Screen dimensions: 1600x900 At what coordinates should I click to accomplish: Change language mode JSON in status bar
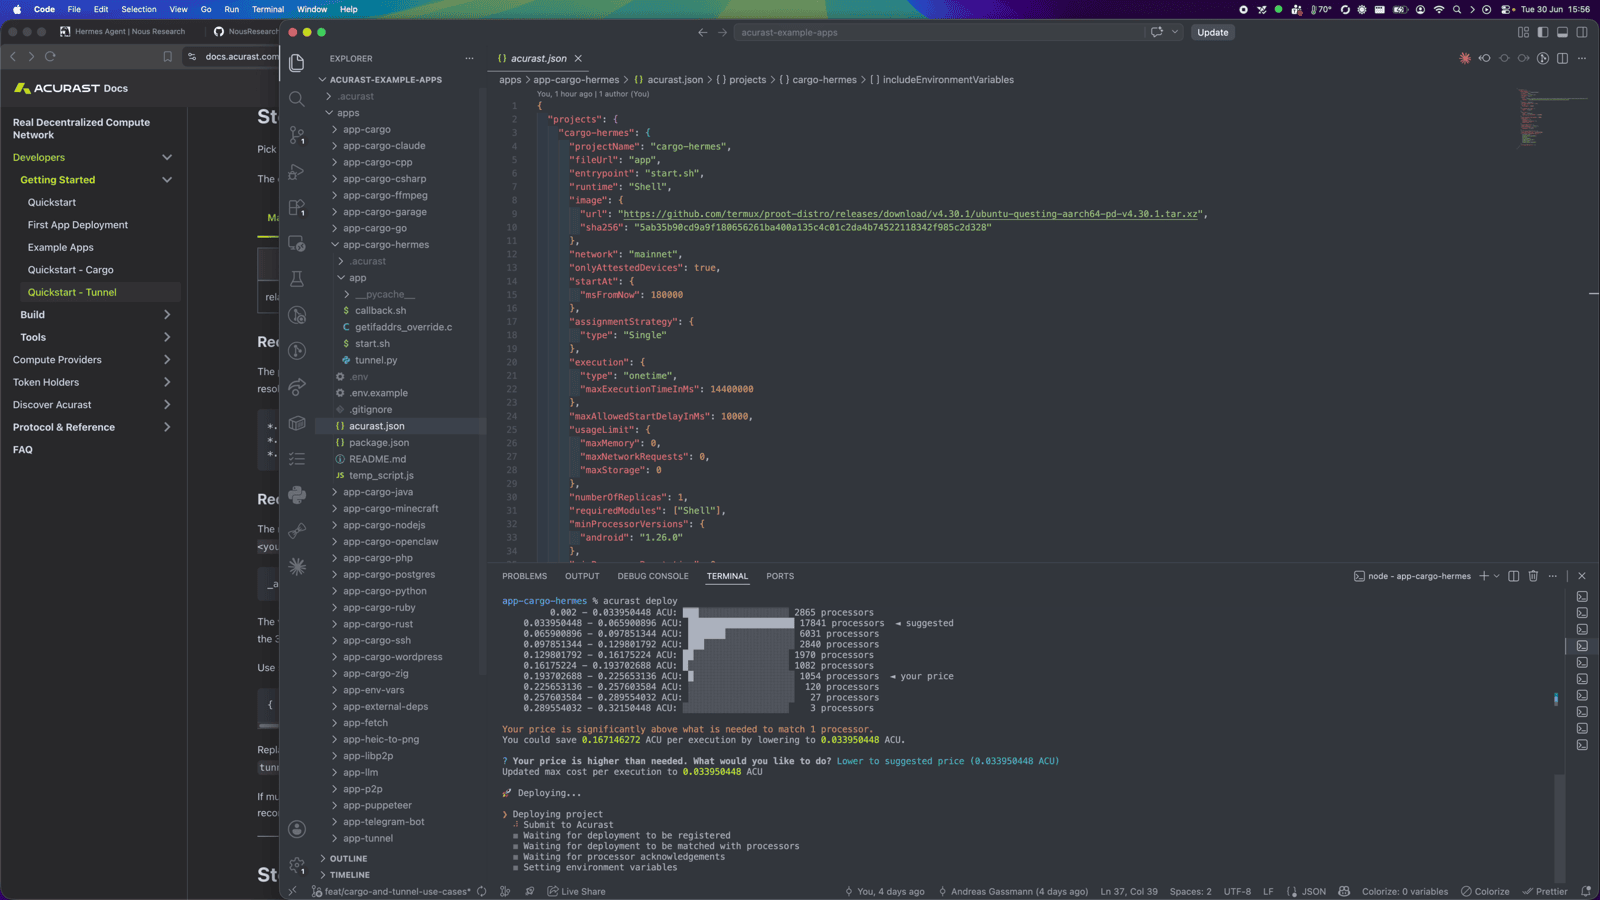pyautogui.click(x=1313, y=891)
